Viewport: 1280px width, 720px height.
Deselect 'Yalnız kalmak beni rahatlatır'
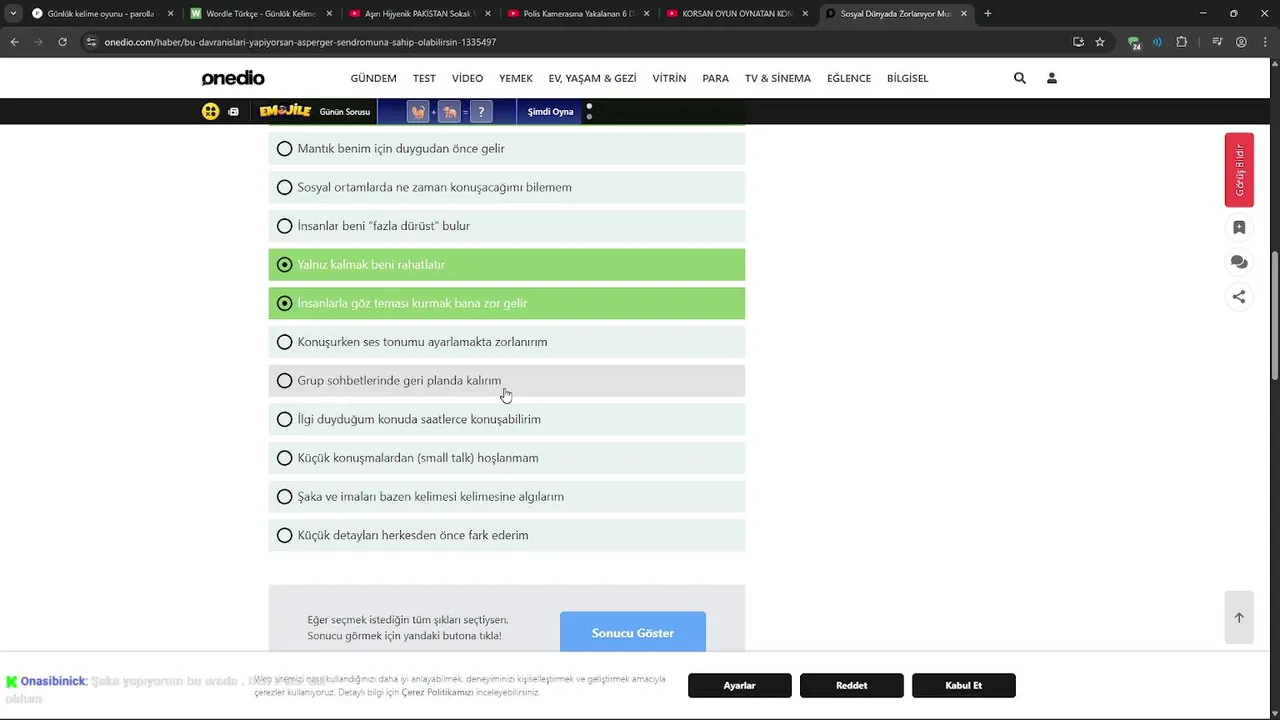point(506,264)
